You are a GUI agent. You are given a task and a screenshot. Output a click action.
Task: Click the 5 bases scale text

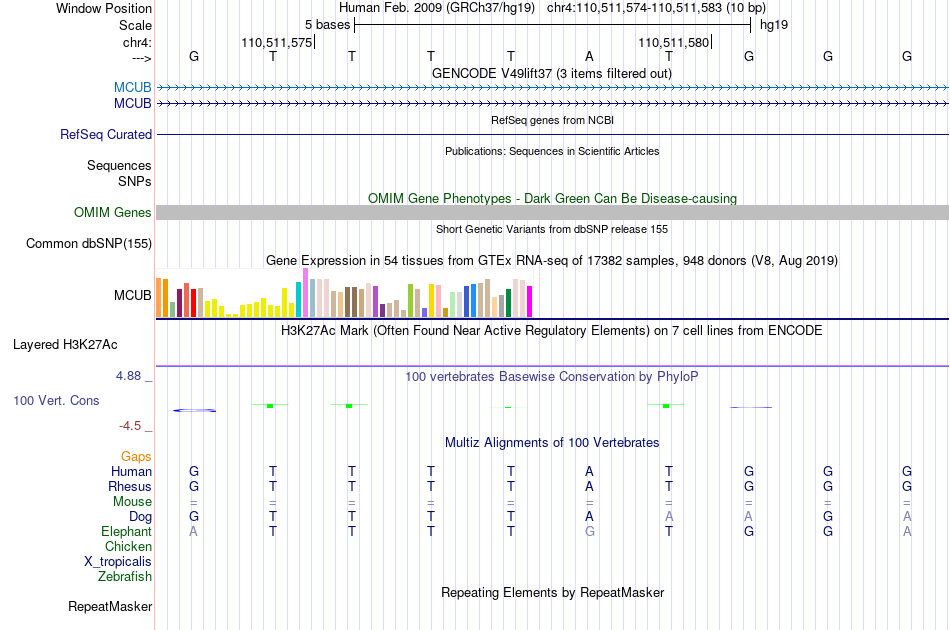click(327, 25)
